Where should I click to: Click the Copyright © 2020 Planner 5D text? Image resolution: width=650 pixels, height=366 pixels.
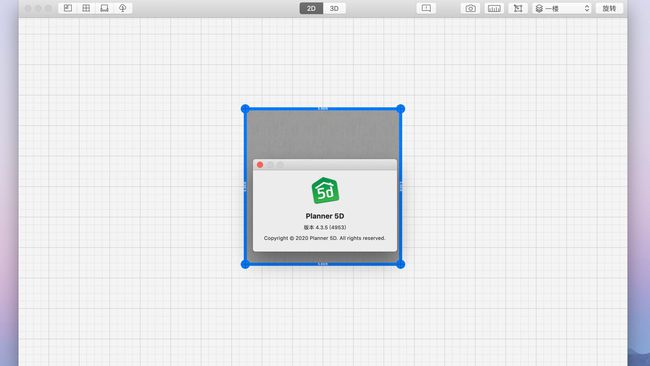pyautogui.click(x=325, y=238)
